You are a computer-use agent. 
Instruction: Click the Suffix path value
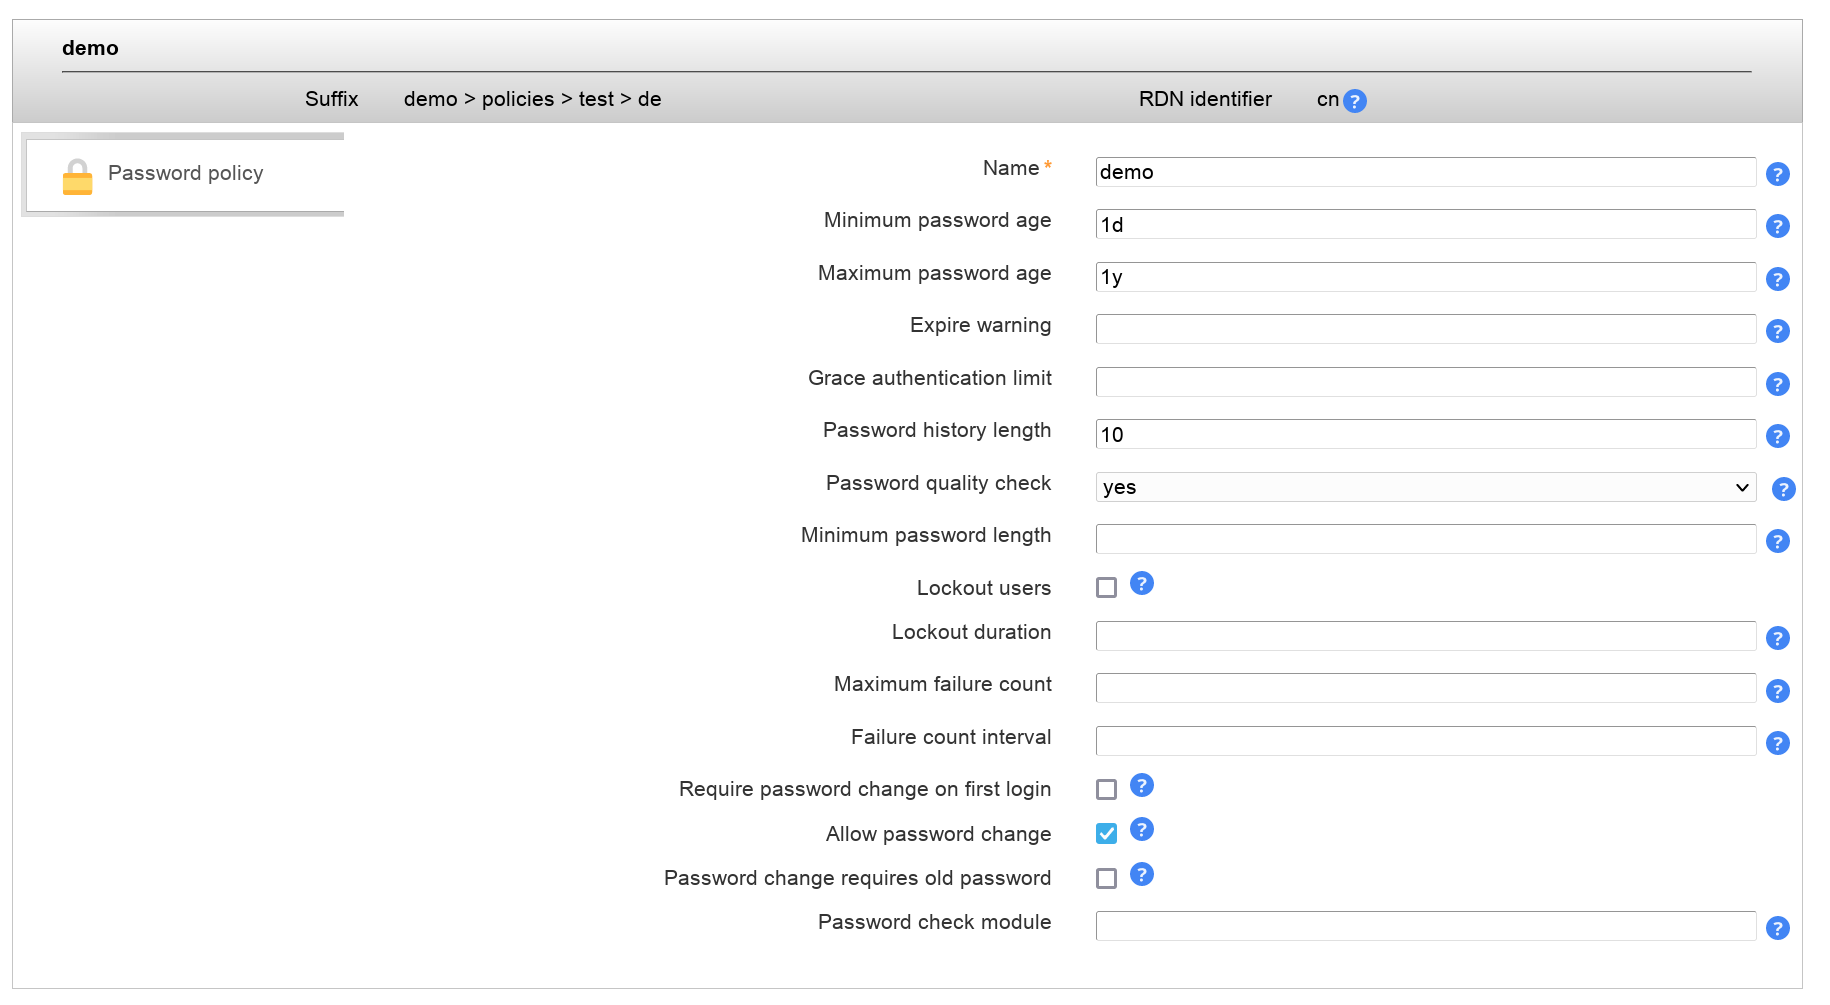[532, 99]
